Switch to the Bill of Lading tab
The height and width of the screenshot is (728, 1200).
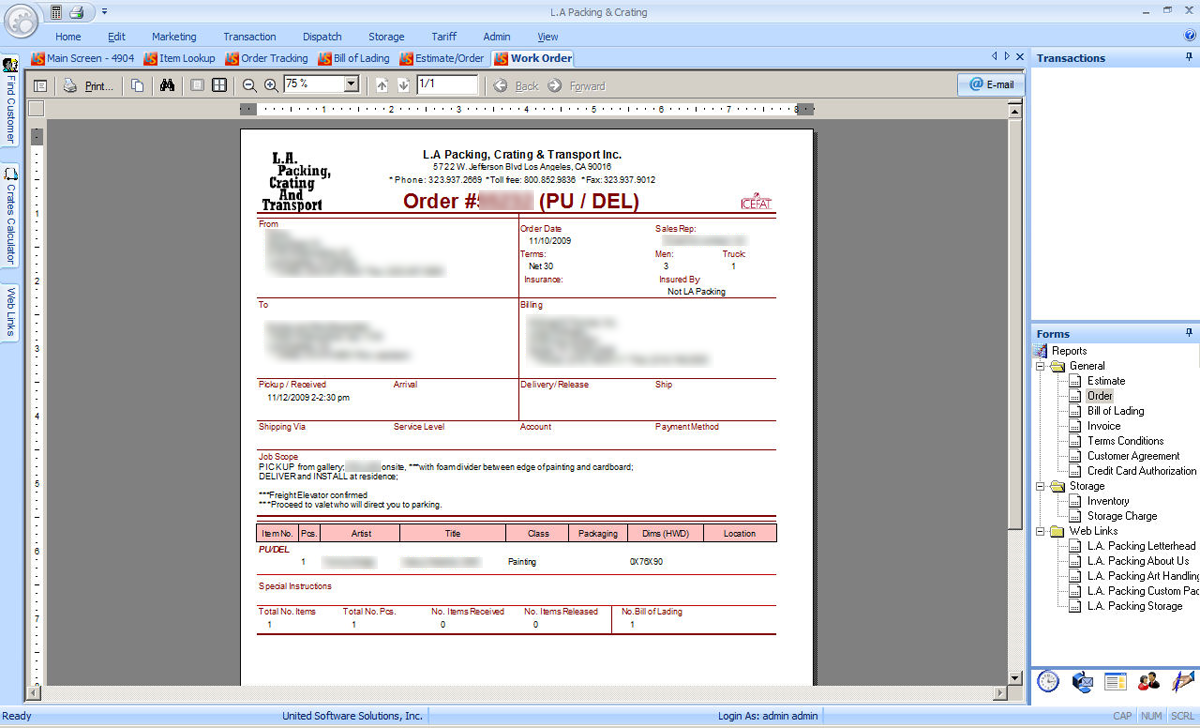(x=354, y=58)
